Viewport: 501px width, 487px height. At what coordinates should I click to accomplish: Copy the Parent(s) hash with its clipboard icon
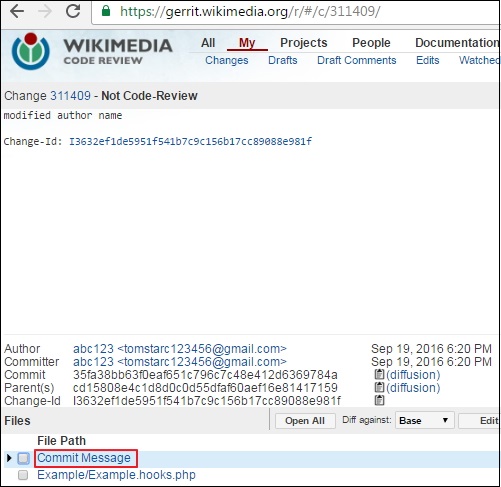[x=379, y=387]
